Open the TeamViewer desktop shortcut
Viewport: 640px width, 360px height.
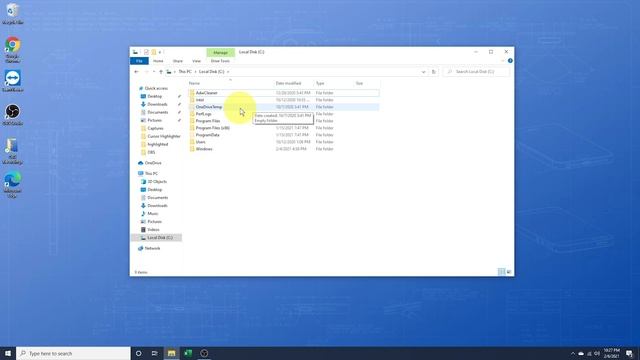(x=13, y=81)
